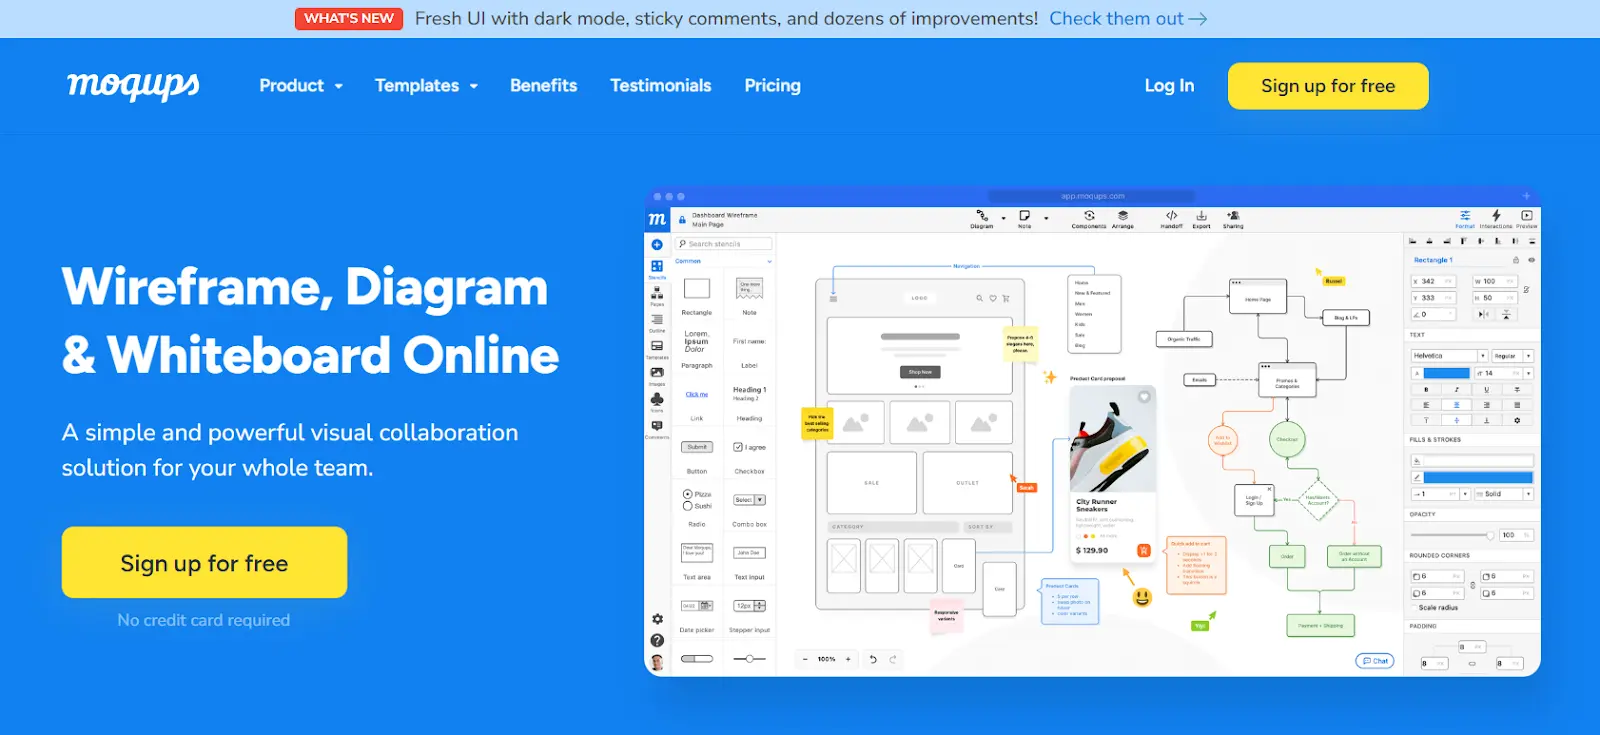This screenshot has width=1600, height=735.
Task: Open the settings gear in app sidebar
Action: (657, 620)
